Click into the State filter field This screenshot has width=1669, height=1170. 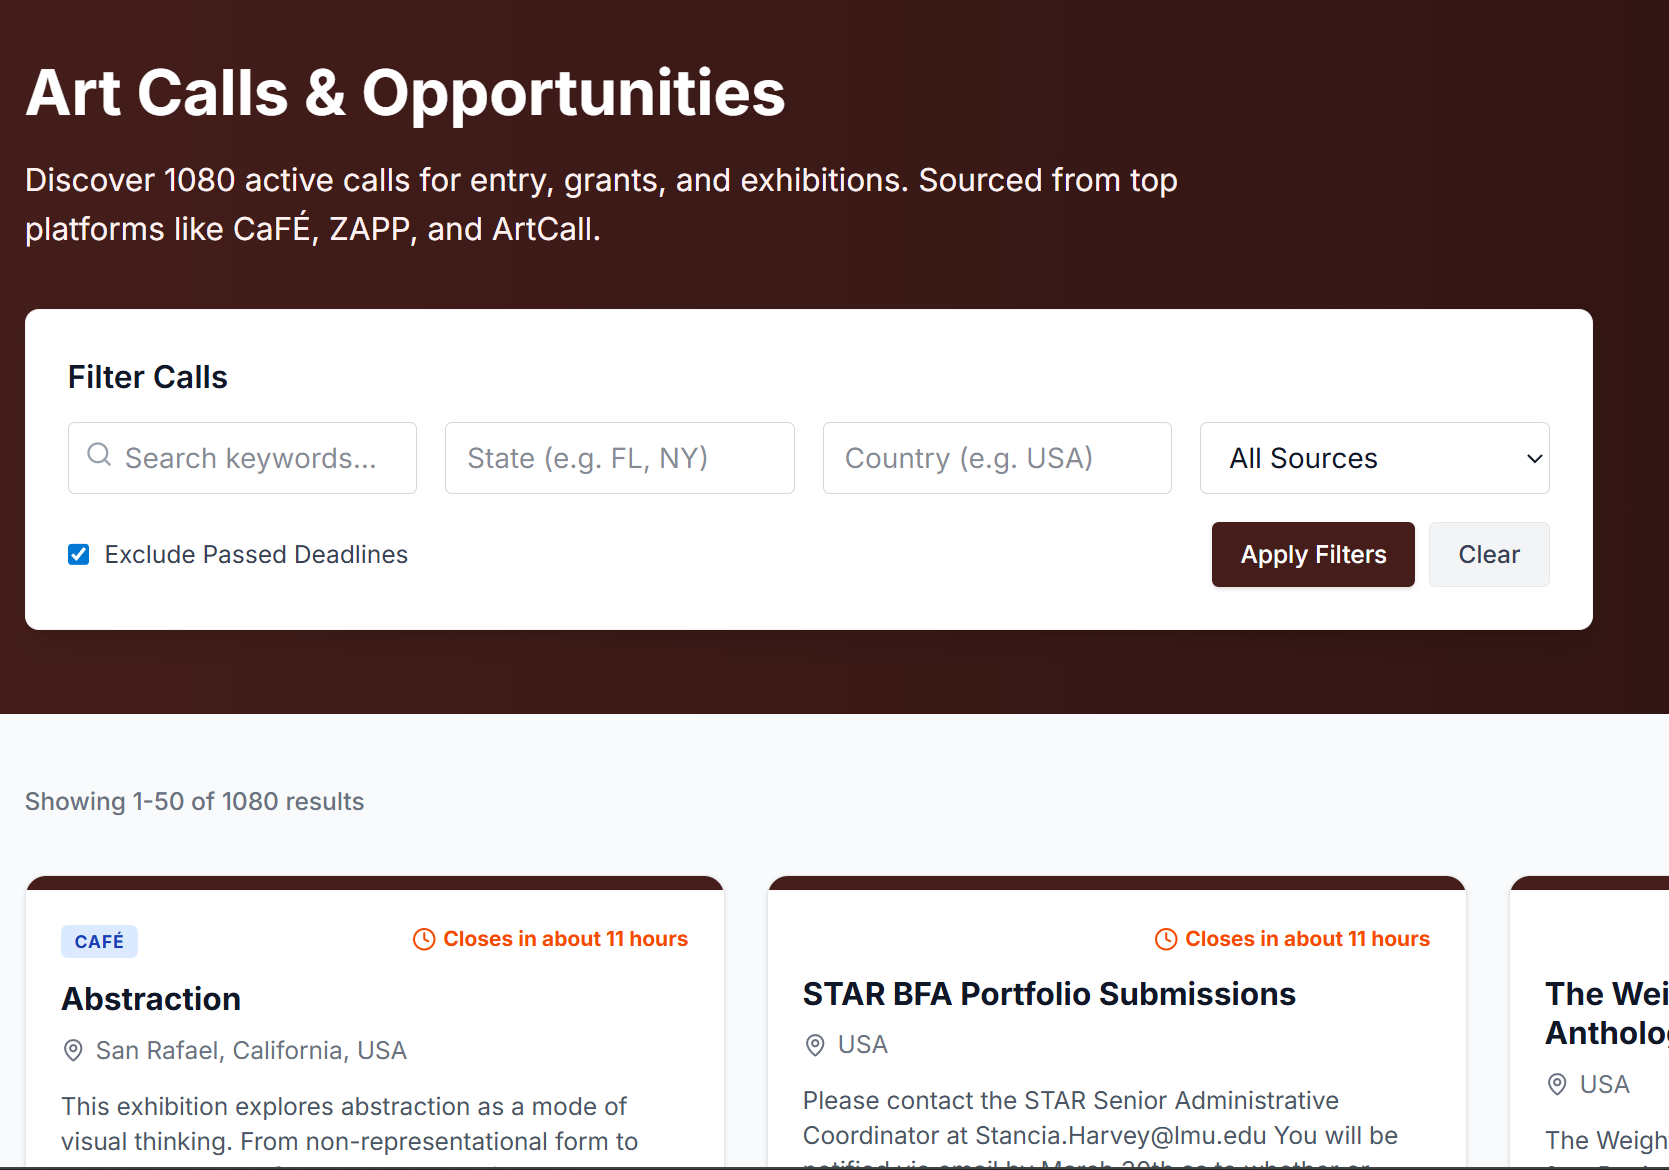[x=619, y=458]
